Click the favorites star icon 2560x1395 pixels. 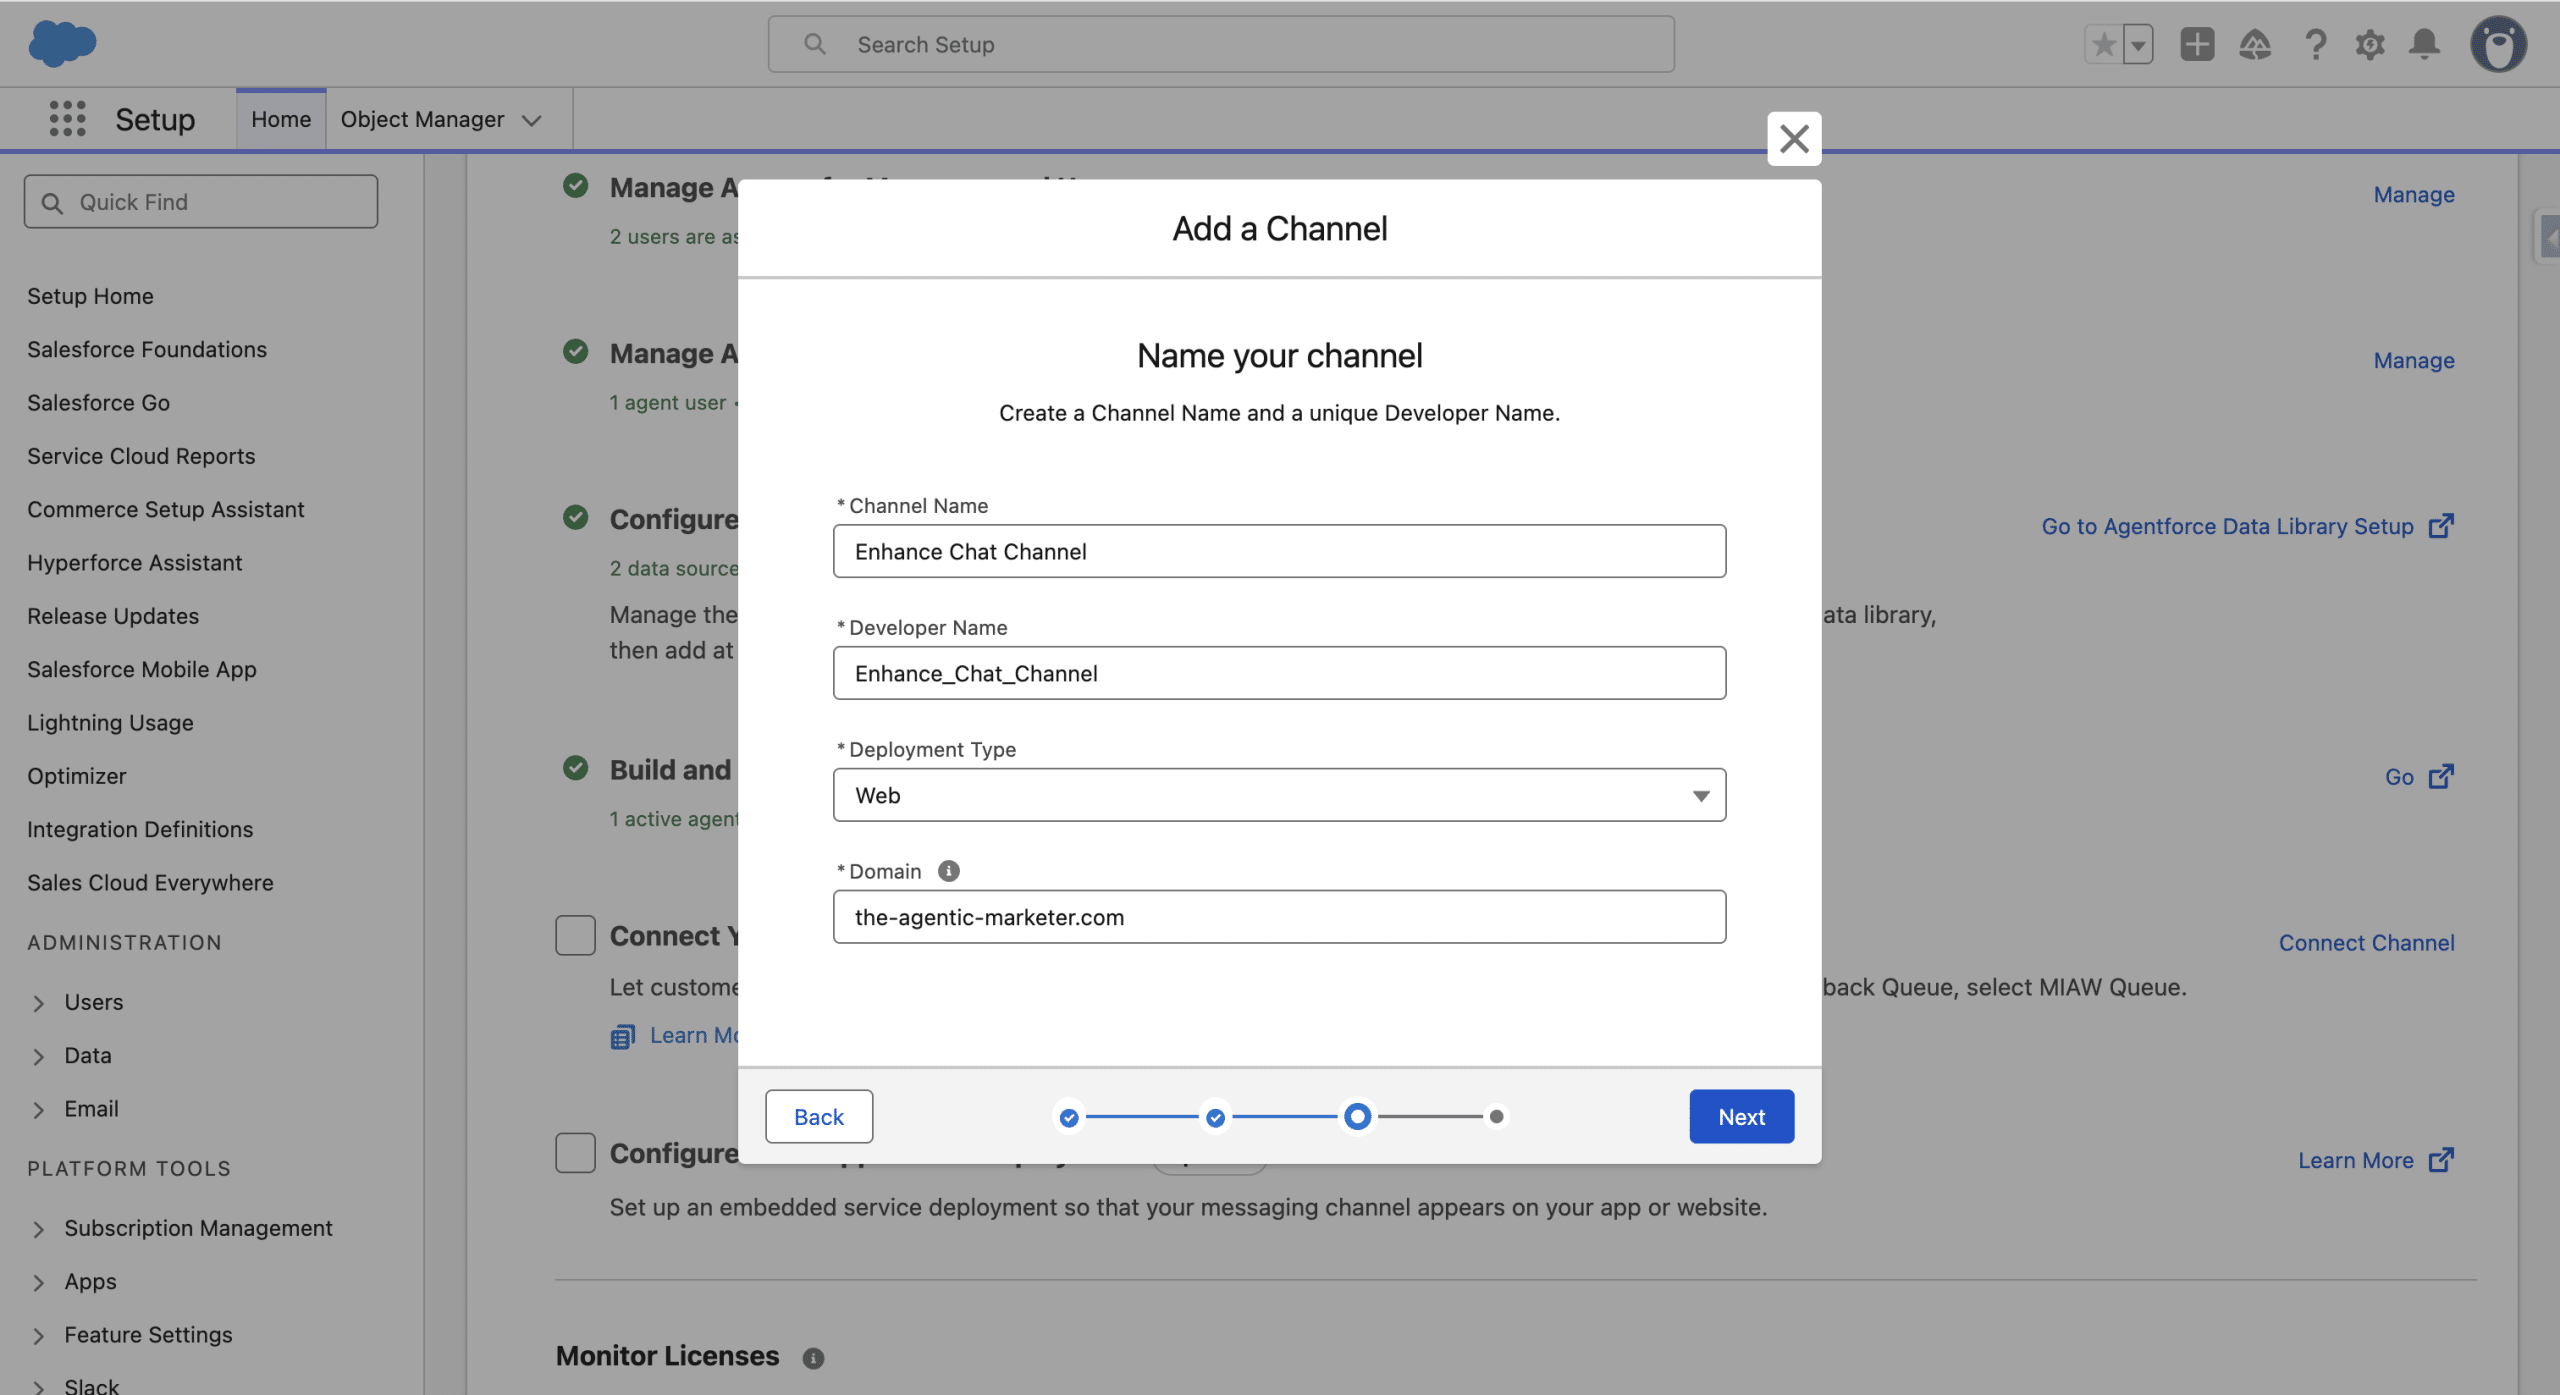(x=2103, y=44)
